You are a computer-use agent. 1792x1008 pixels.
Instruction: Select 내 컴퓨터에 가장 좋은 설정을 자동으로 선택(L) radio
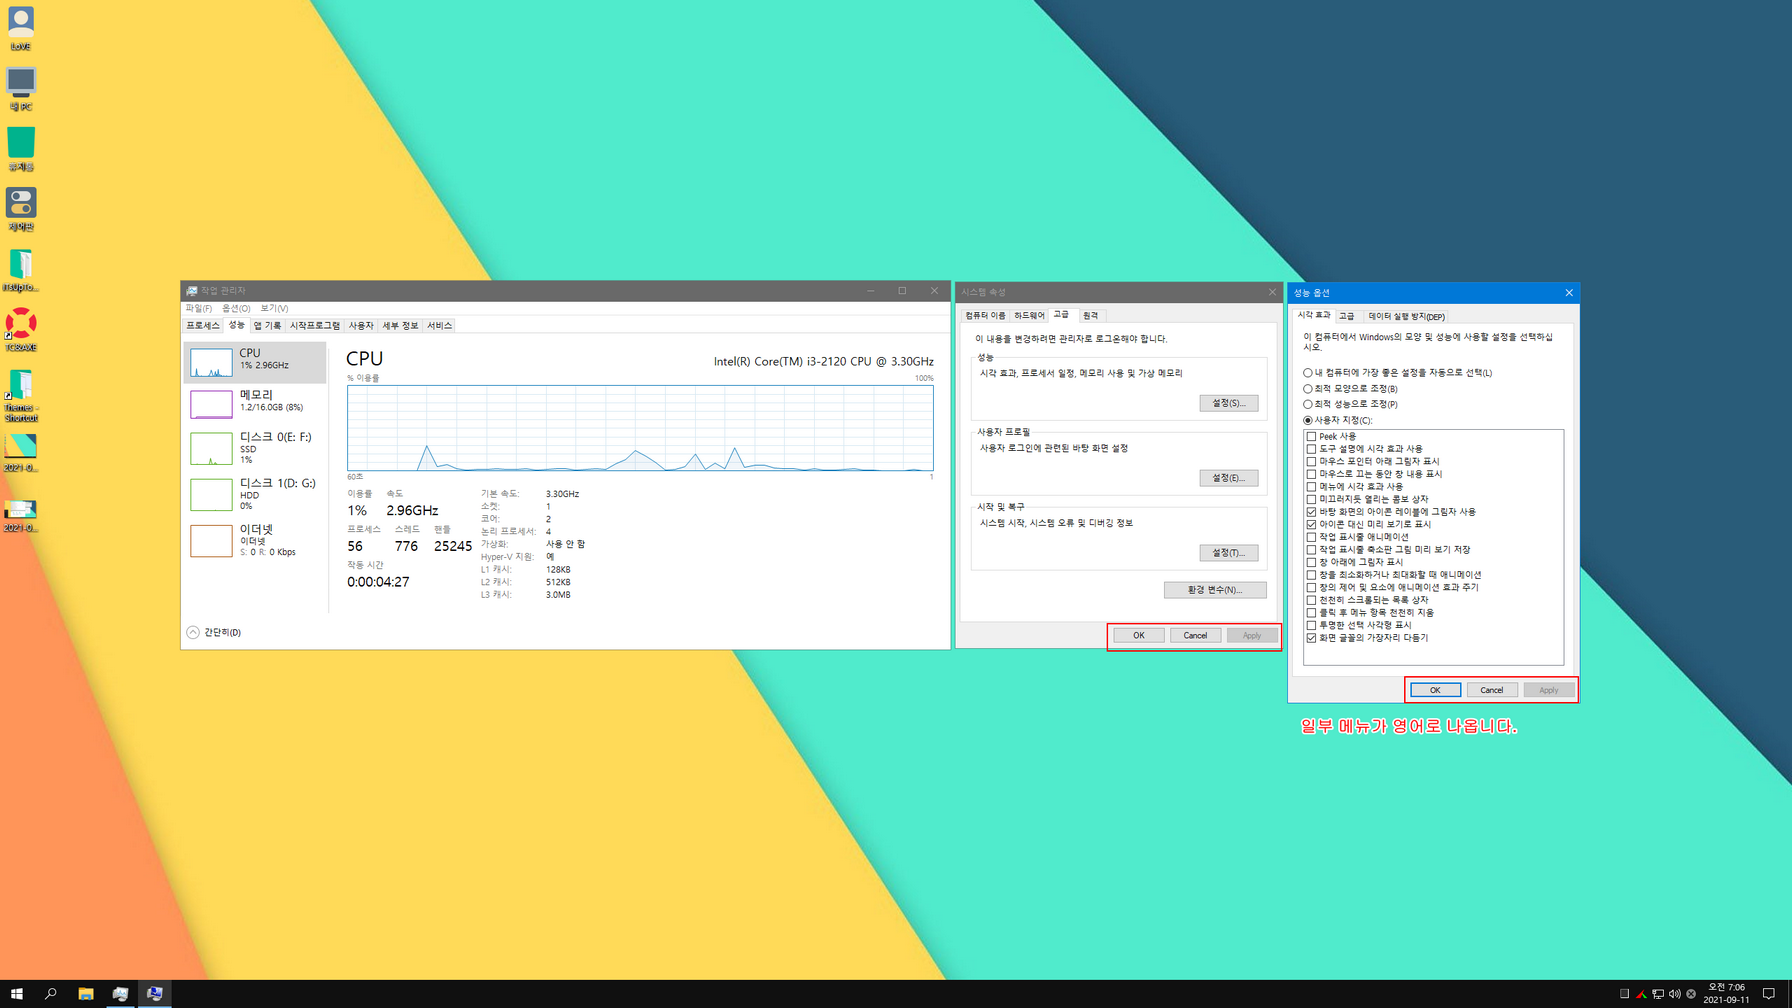point(1397,373)
